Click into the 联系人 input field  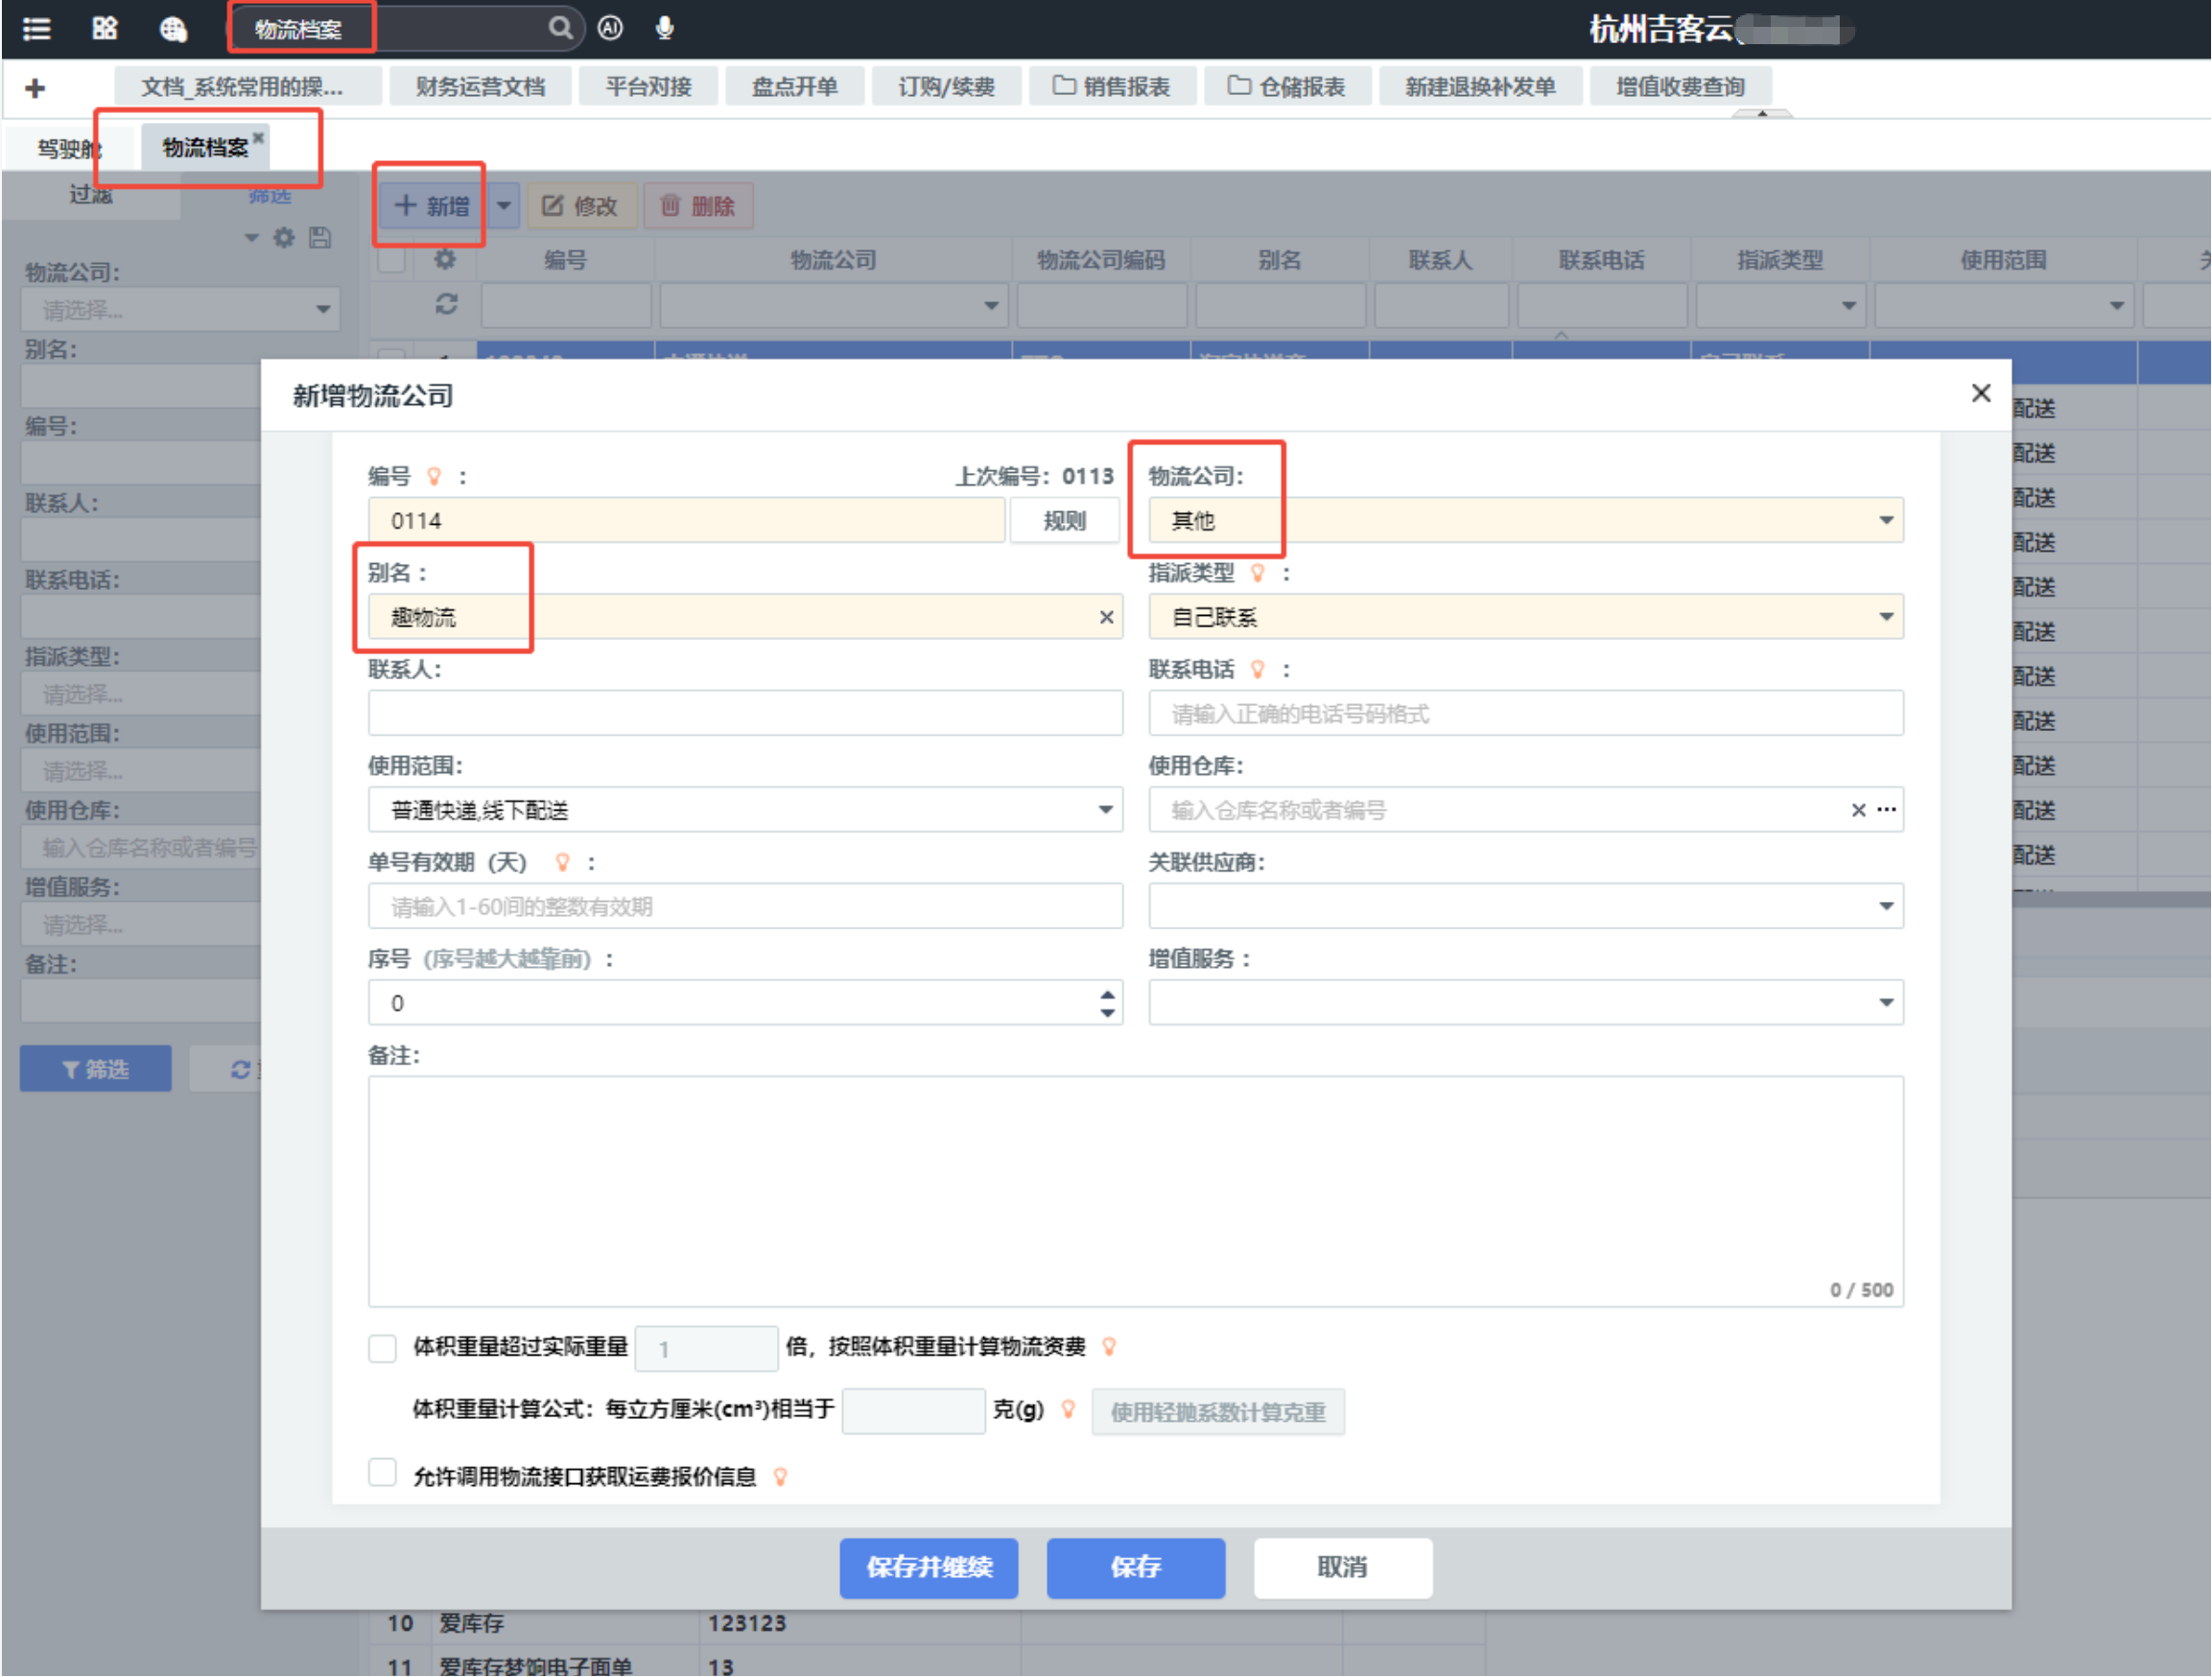tap(745, 713)
